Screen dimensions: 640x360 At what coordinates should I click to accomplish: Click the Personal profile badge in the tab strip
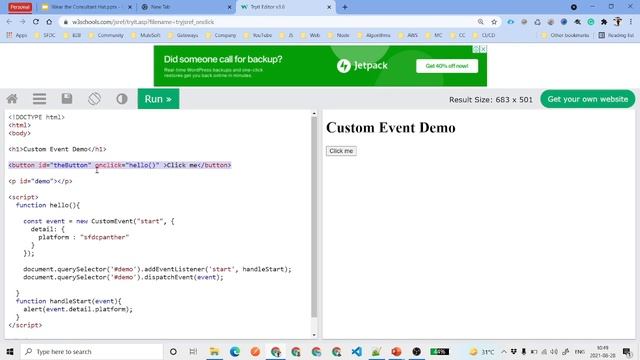(x=20, y=7)
